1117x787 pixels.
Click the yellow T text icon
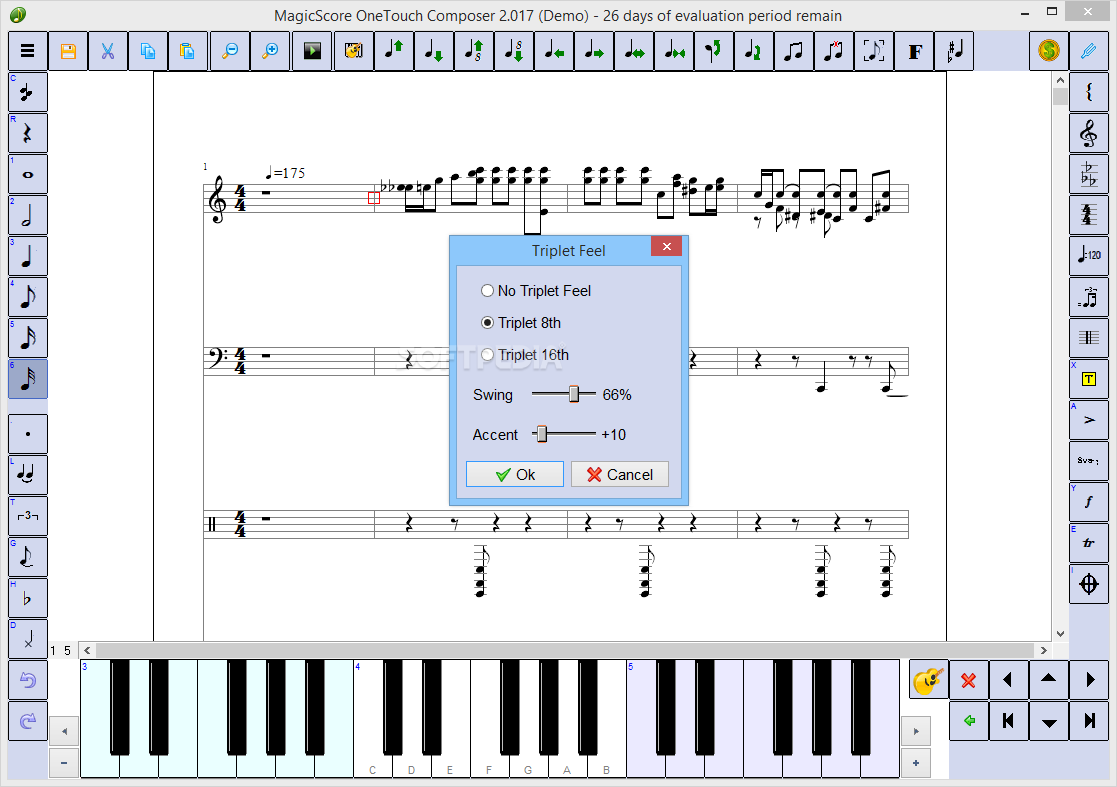(x=1089, y=379)
